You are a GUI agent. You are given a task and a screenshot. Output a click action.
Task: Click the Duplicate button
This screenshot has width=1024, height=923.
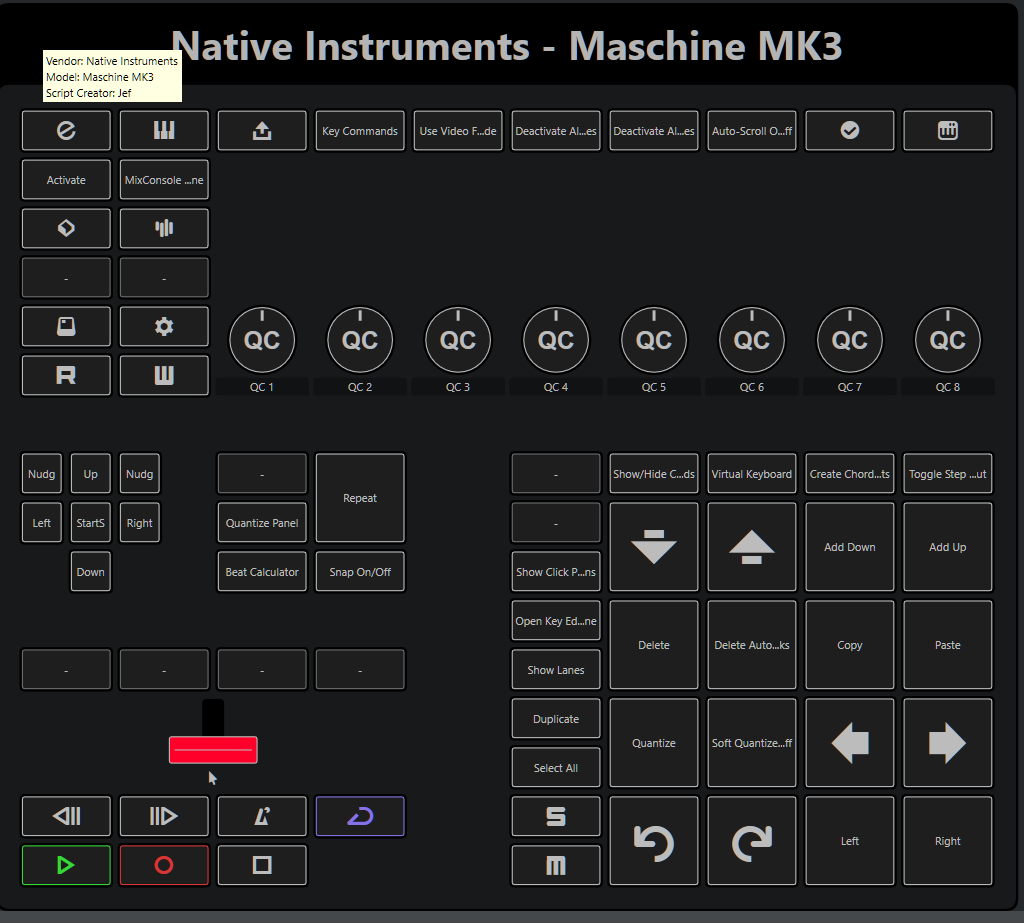[556, 719]
